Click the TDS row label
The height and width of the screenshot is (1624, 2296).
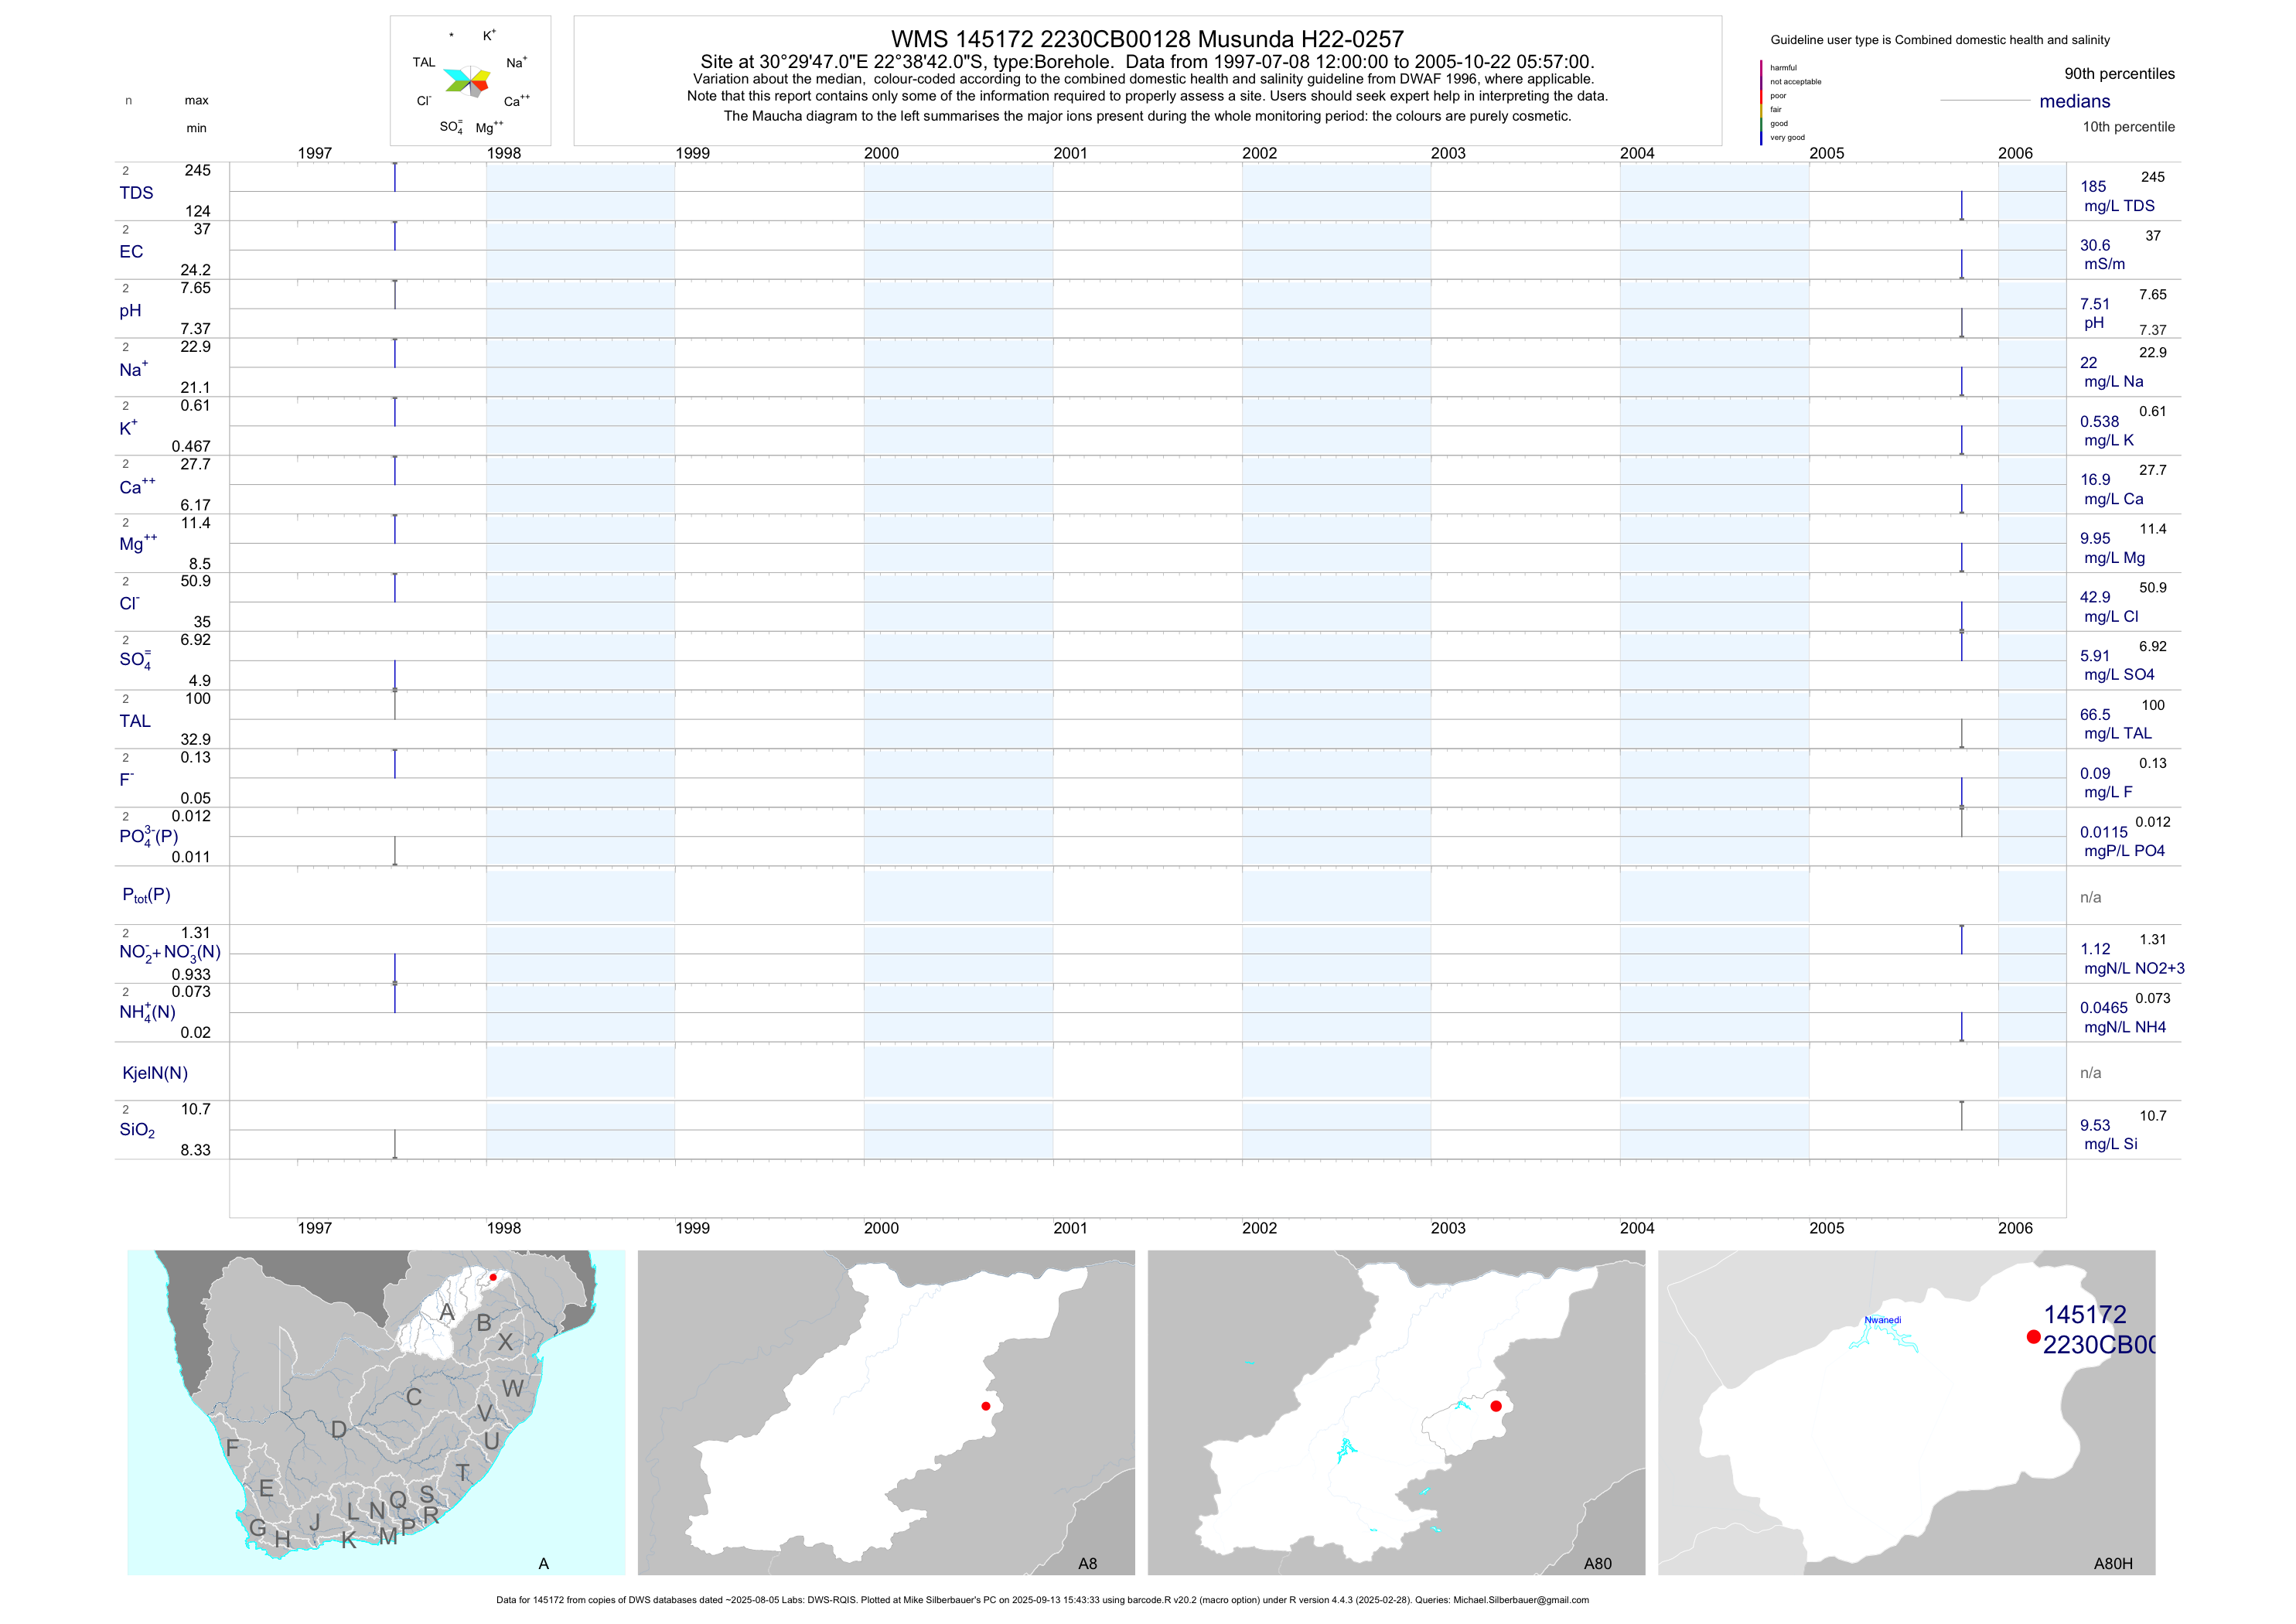click(136, 193)
